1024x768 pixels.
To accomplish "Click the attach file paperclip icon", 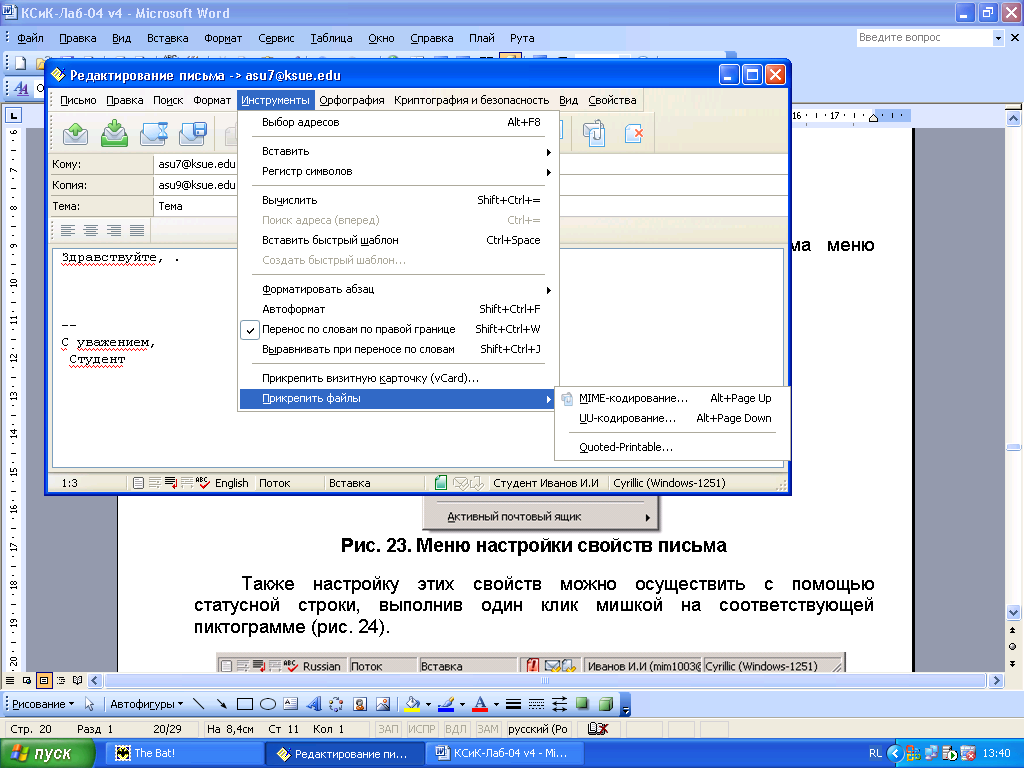I will click(594, 133).
